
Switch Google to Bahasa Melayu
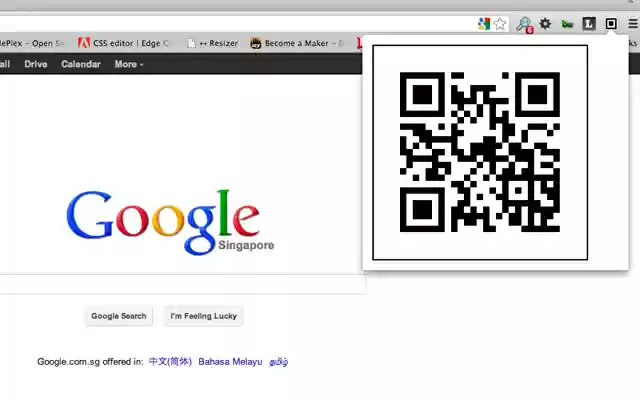click(x=230, y=362)
